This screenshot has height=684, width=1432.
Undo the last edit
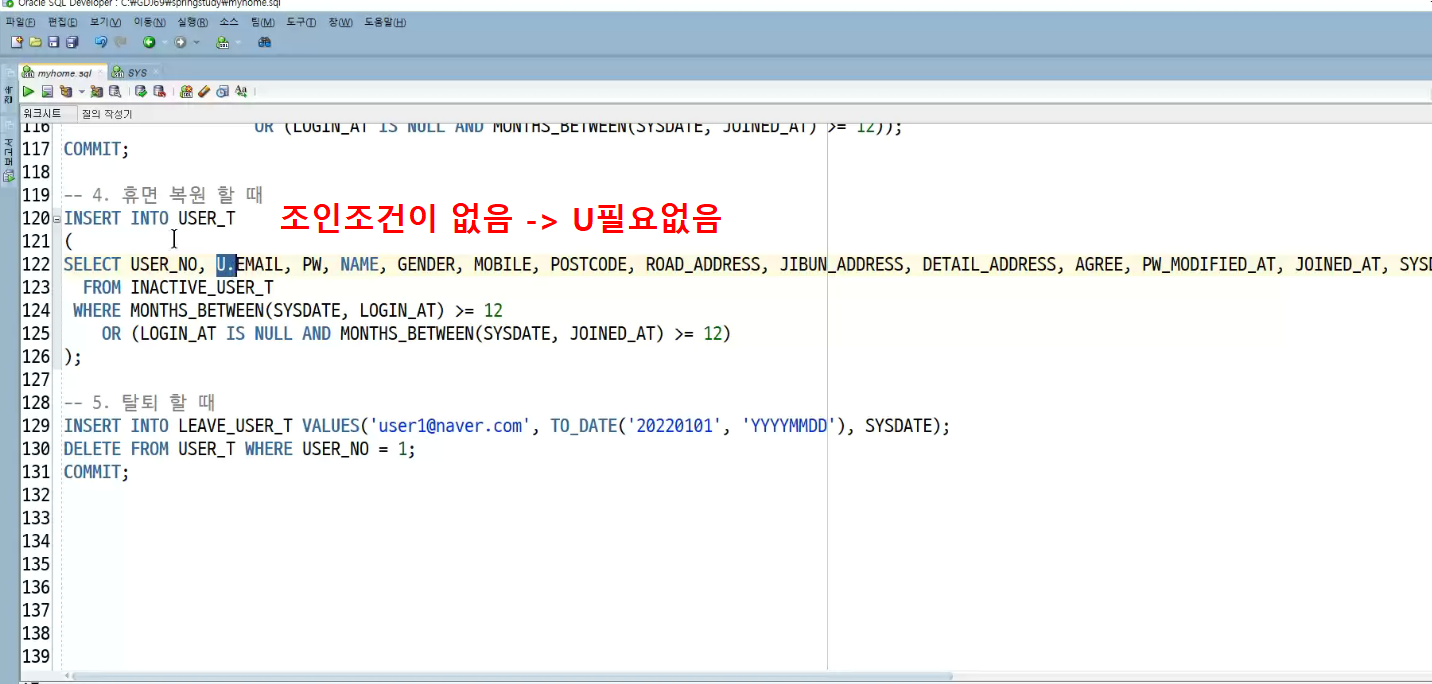pyautogui.click(x=101, y=42)
